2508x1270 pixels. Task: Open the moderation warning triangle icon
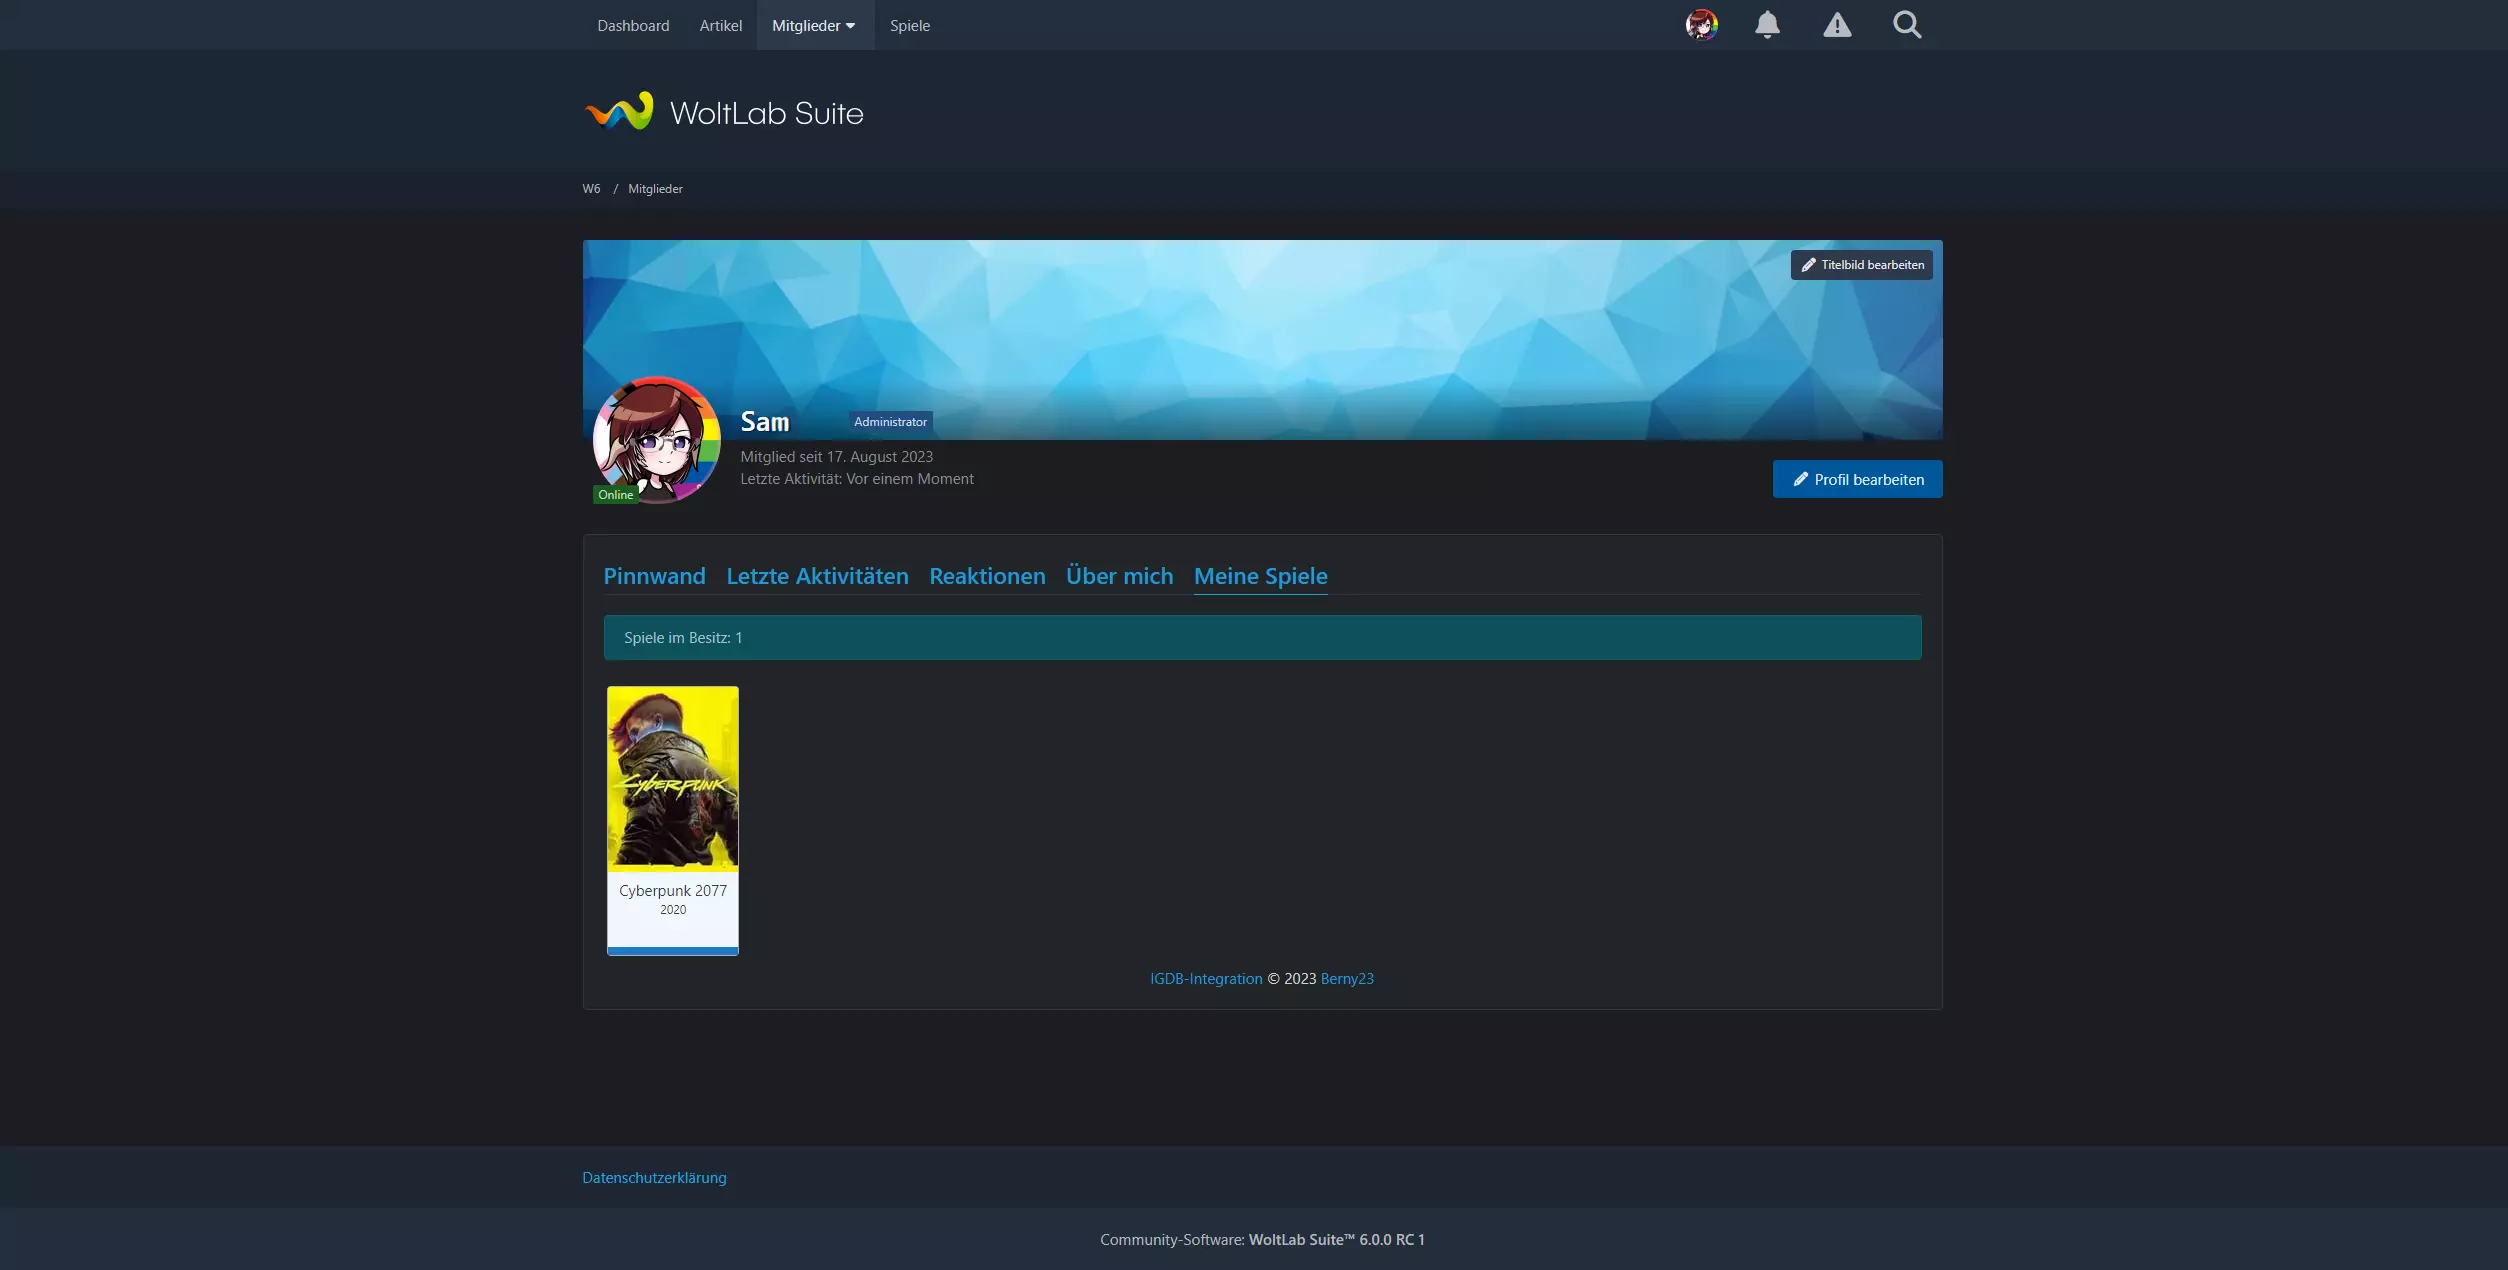(x=1837, y=25)
